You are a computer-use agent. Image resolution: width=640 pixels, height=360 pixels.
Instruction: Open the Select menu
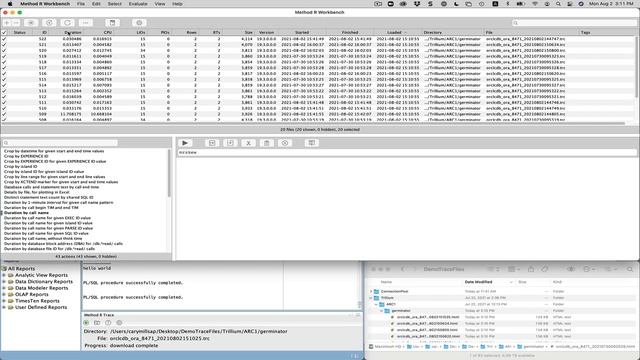coord(115,4)
